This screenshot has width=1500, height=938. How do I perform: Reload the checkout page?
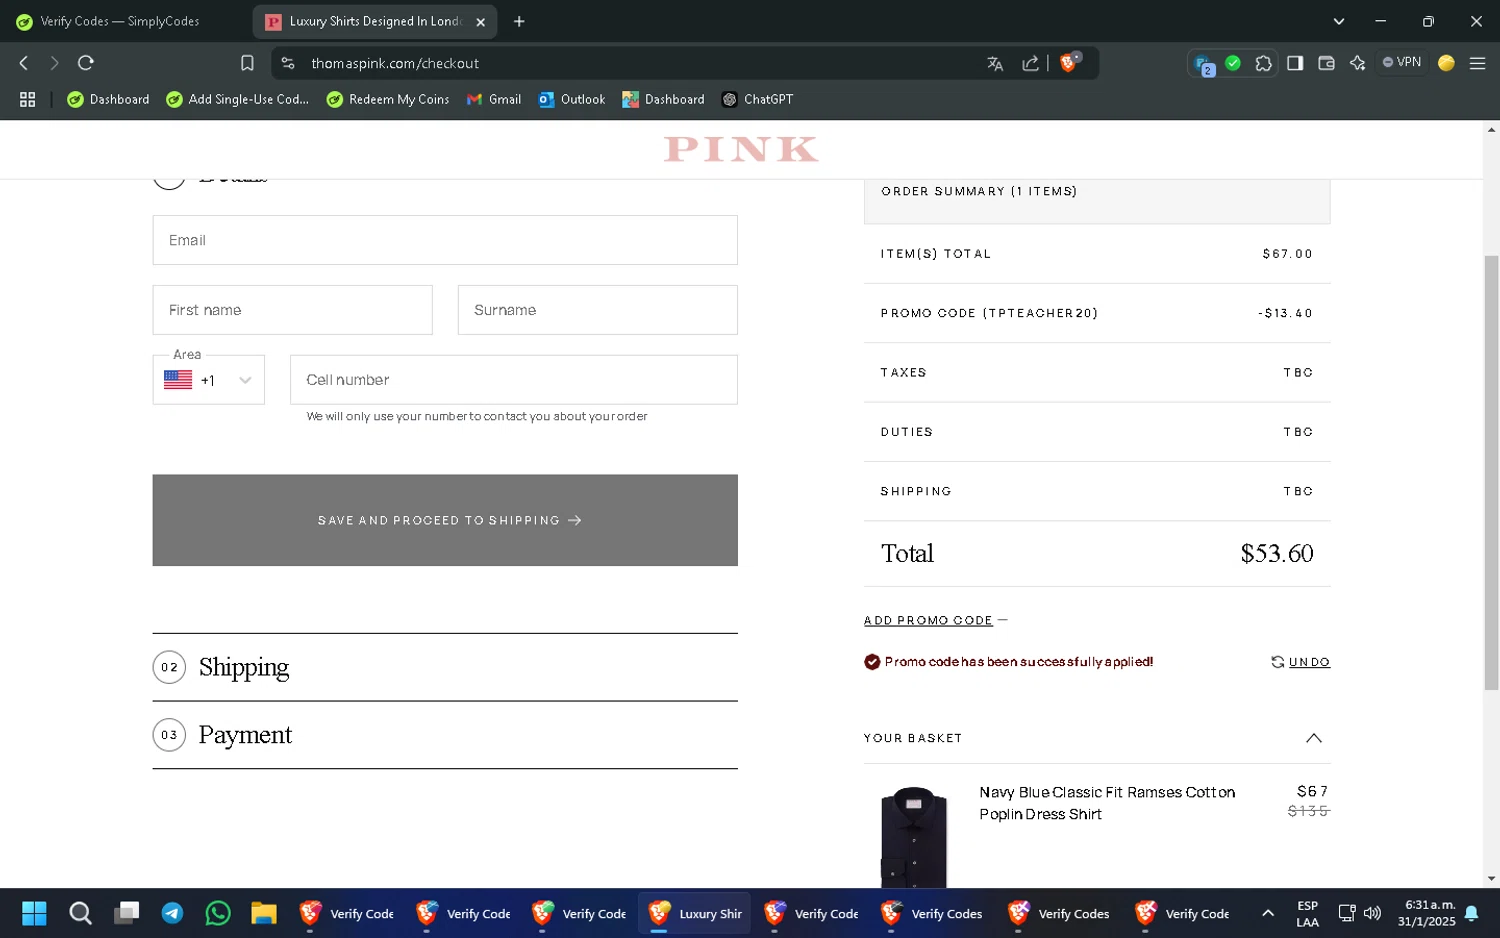(86, 63)
